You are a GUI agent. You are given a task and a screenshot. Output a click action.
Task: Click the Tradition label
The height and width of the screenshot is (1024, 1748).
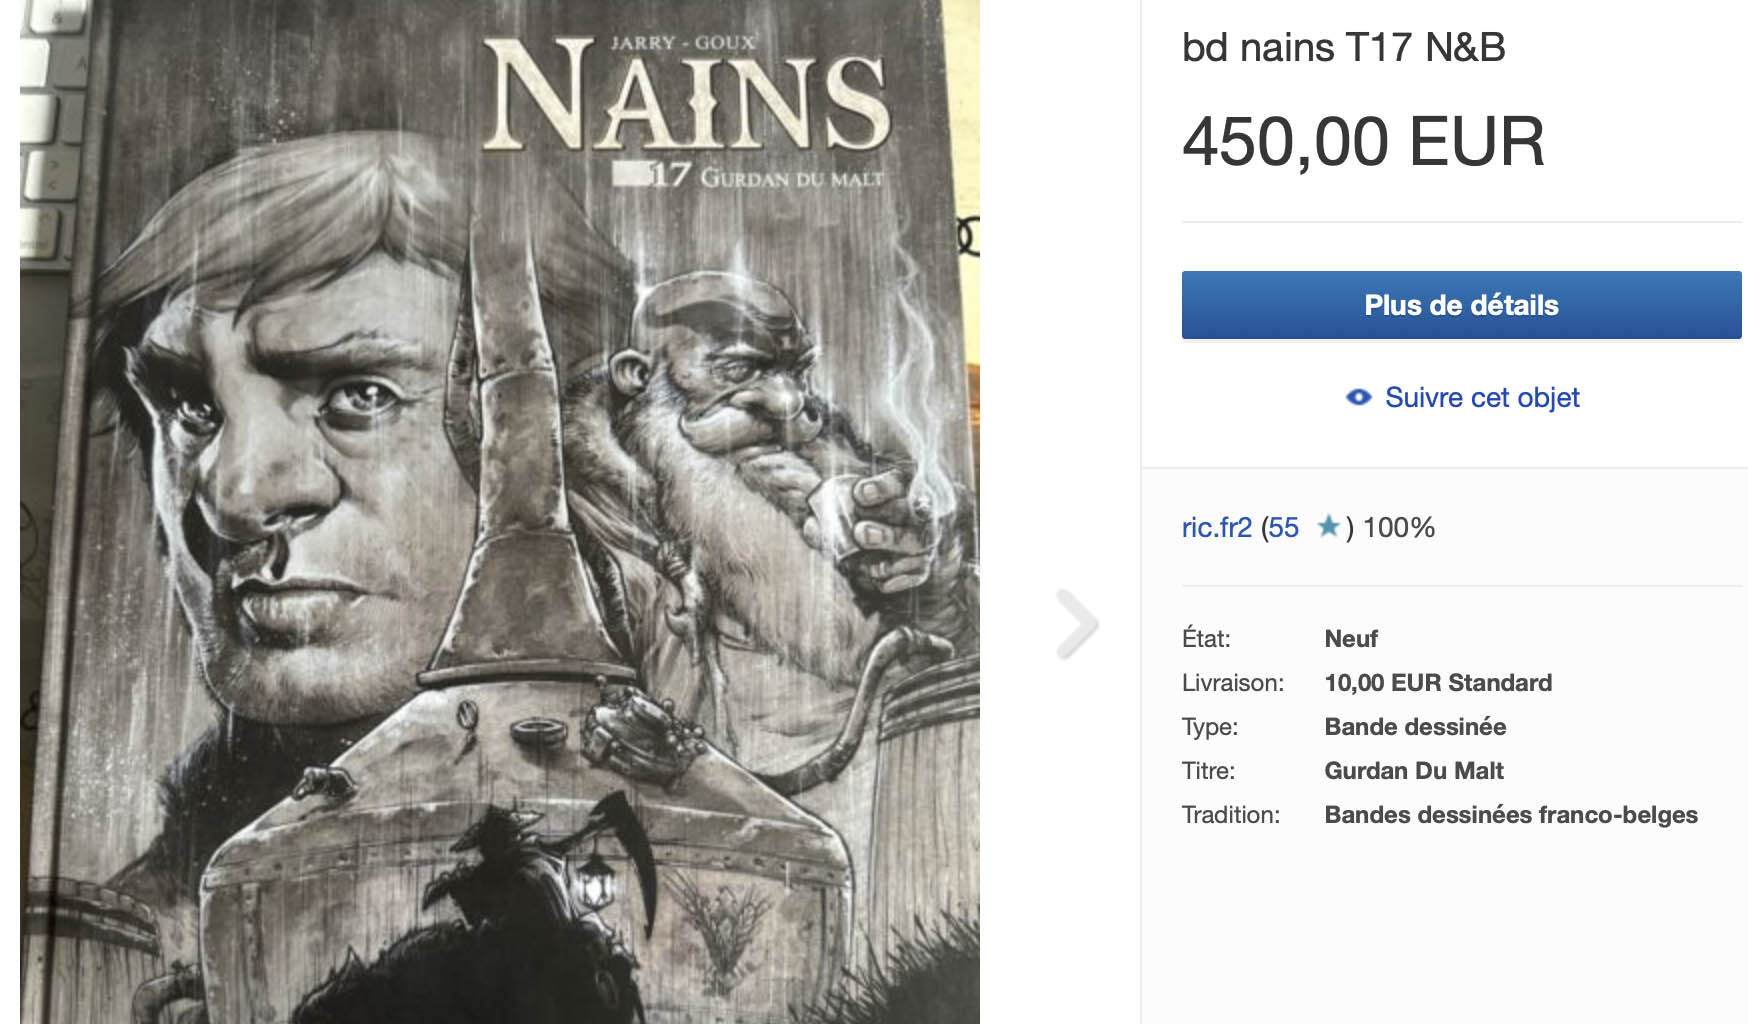[x=1230, y=815]
